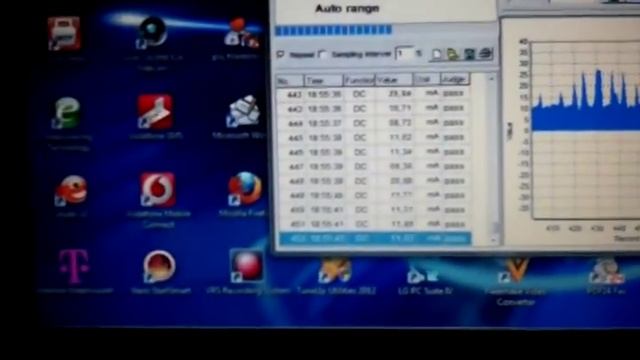
Task: Click the data table scroll up arrow
Action: (x=492, y=78)
